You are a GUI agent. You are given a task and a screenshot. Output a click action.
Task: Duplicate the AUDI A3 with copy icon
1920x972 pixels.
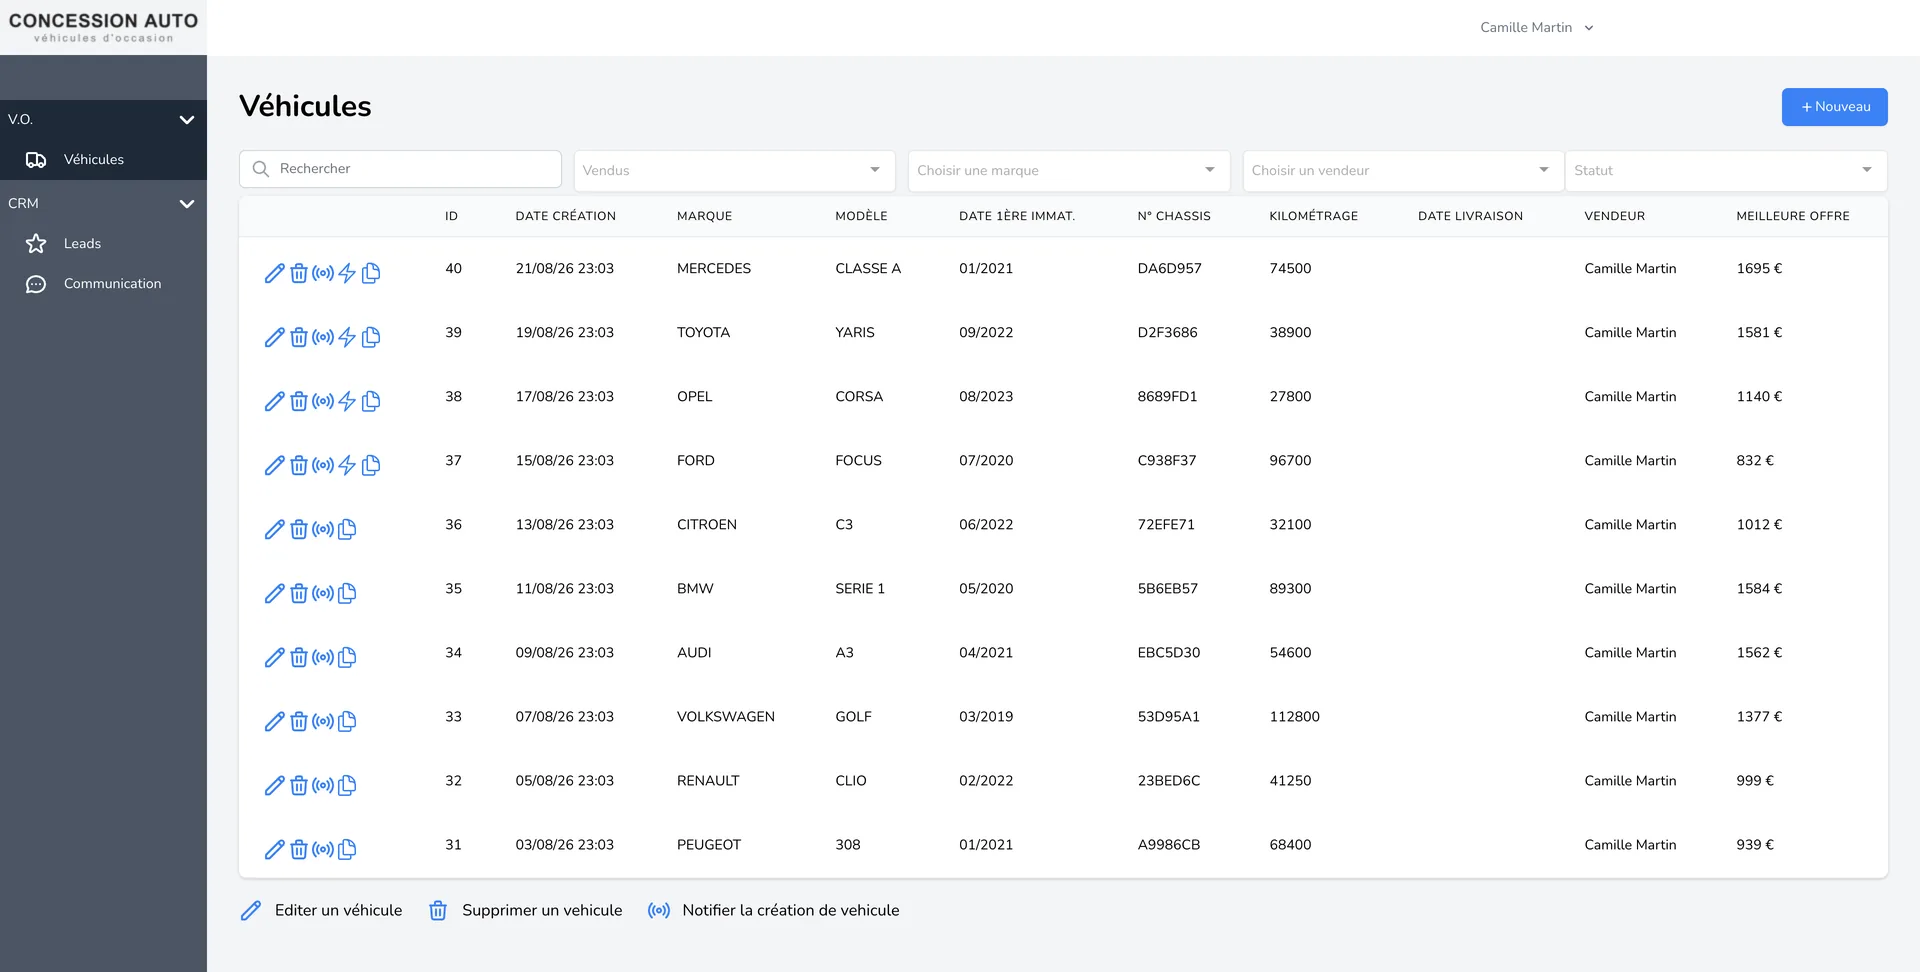click(346, 657)
